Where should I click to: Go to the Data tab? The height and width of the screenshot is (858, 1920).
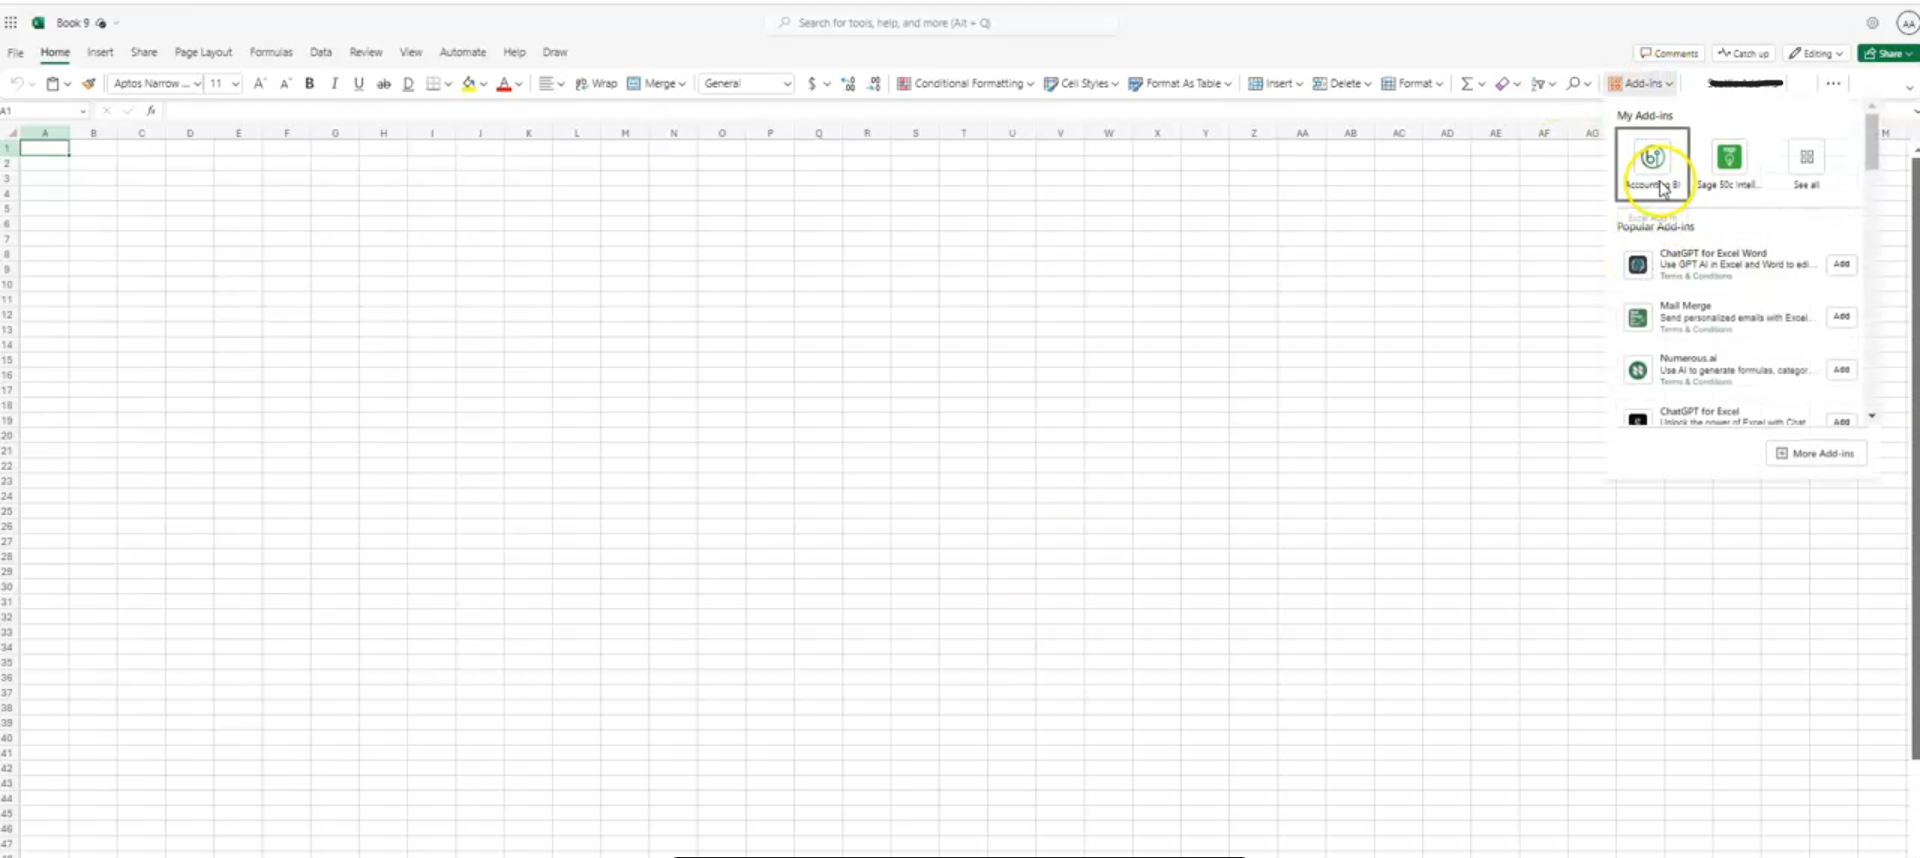pyautogui.click(x=321, y=52)
